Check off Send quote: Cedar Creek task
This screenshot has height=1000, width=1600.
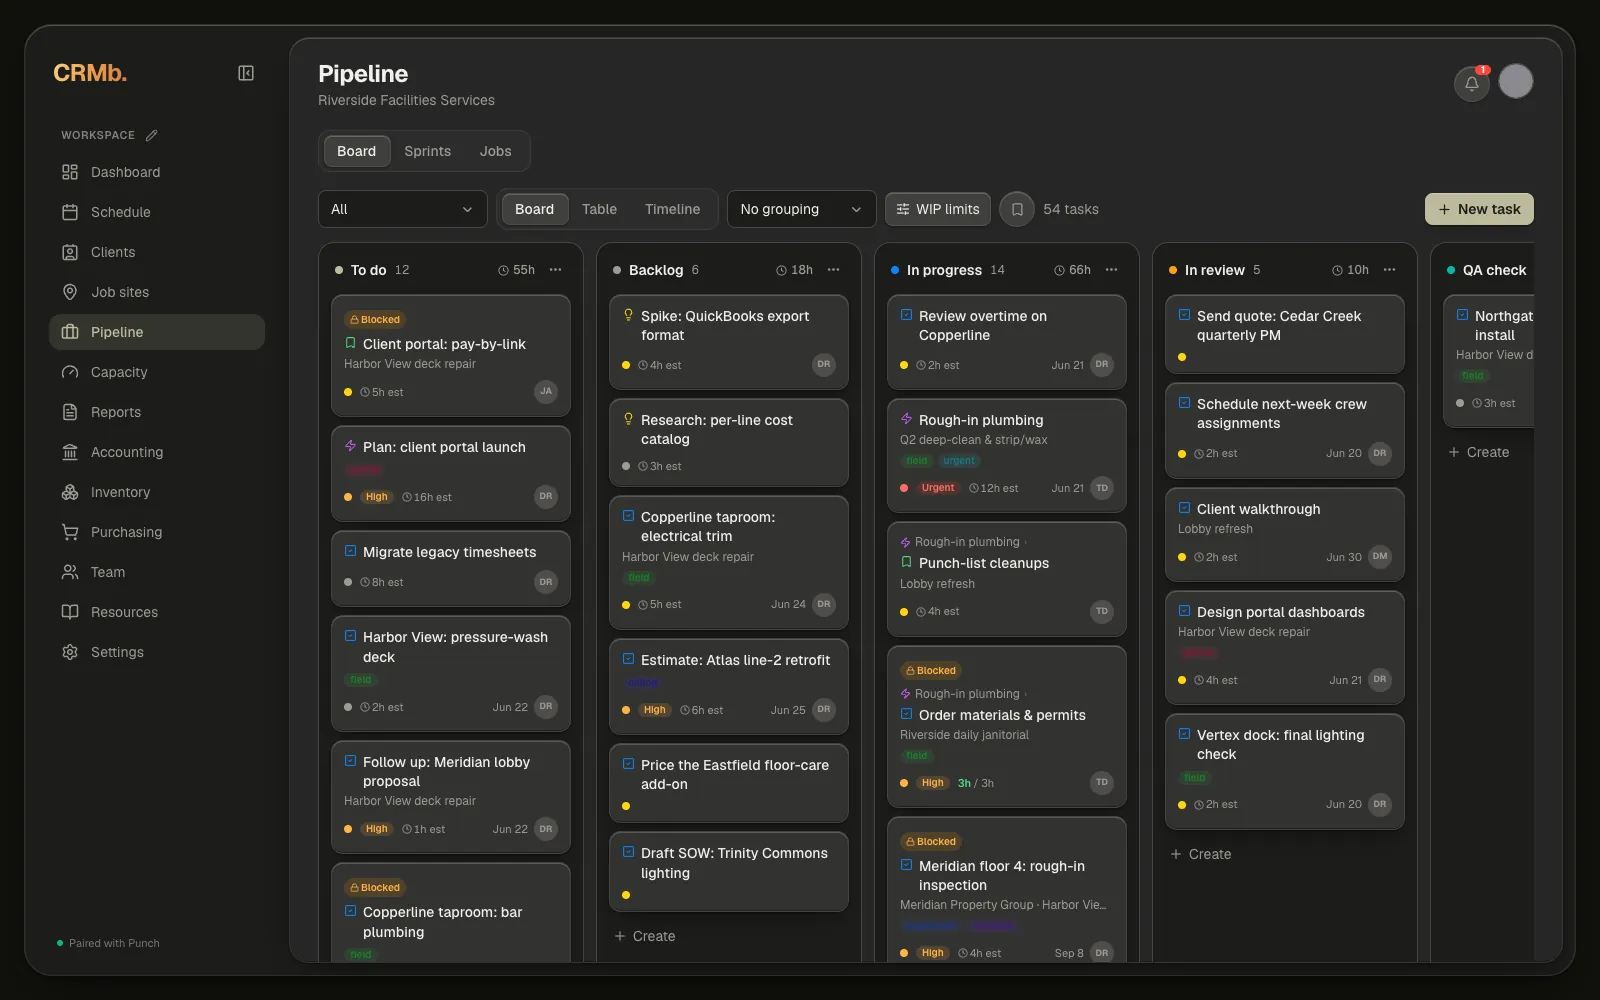pos(1184,315)
